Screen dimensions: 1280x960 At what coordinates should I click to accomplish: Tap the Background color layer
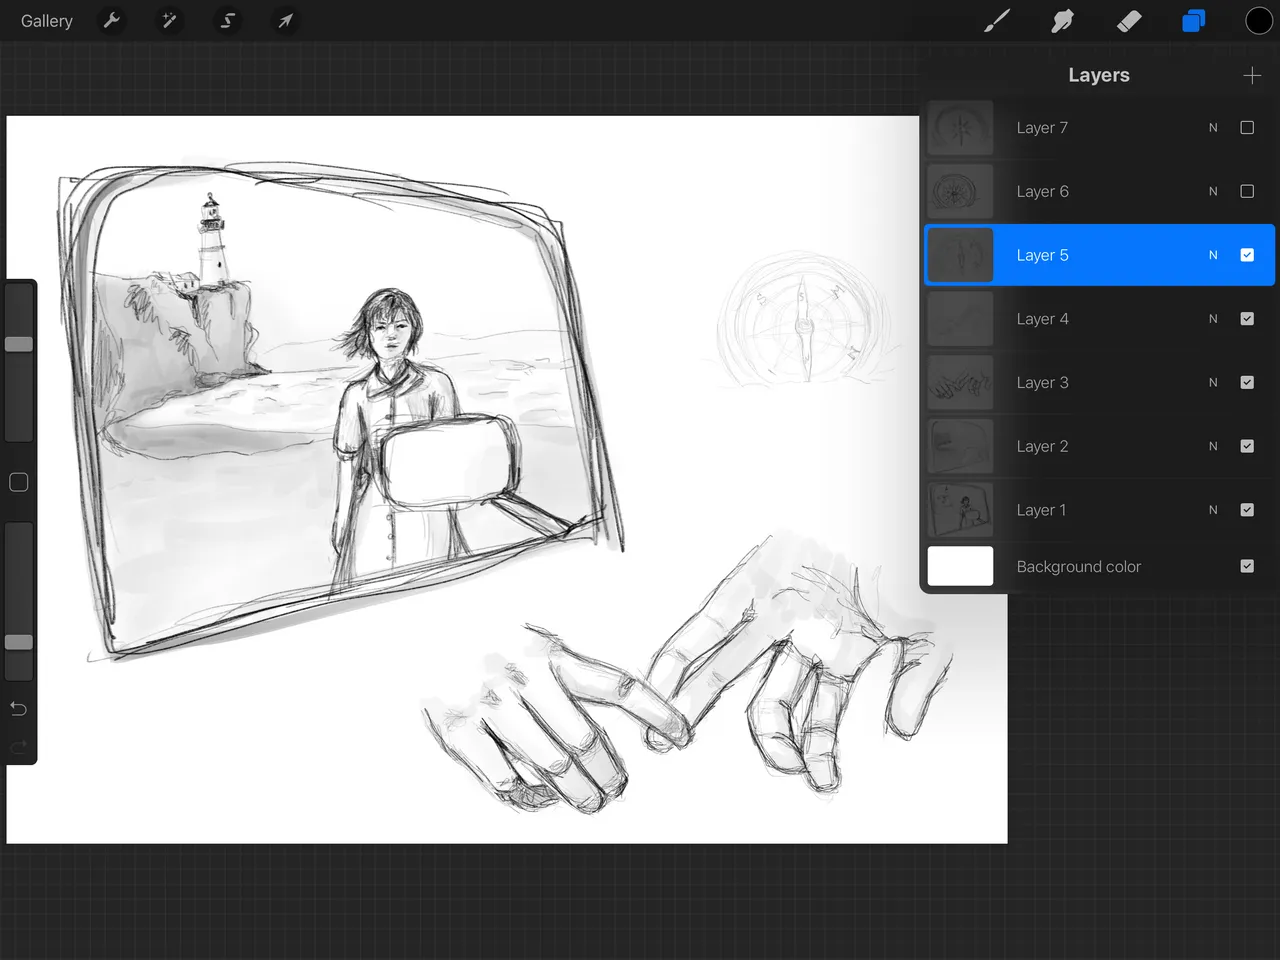(1078, 566)
